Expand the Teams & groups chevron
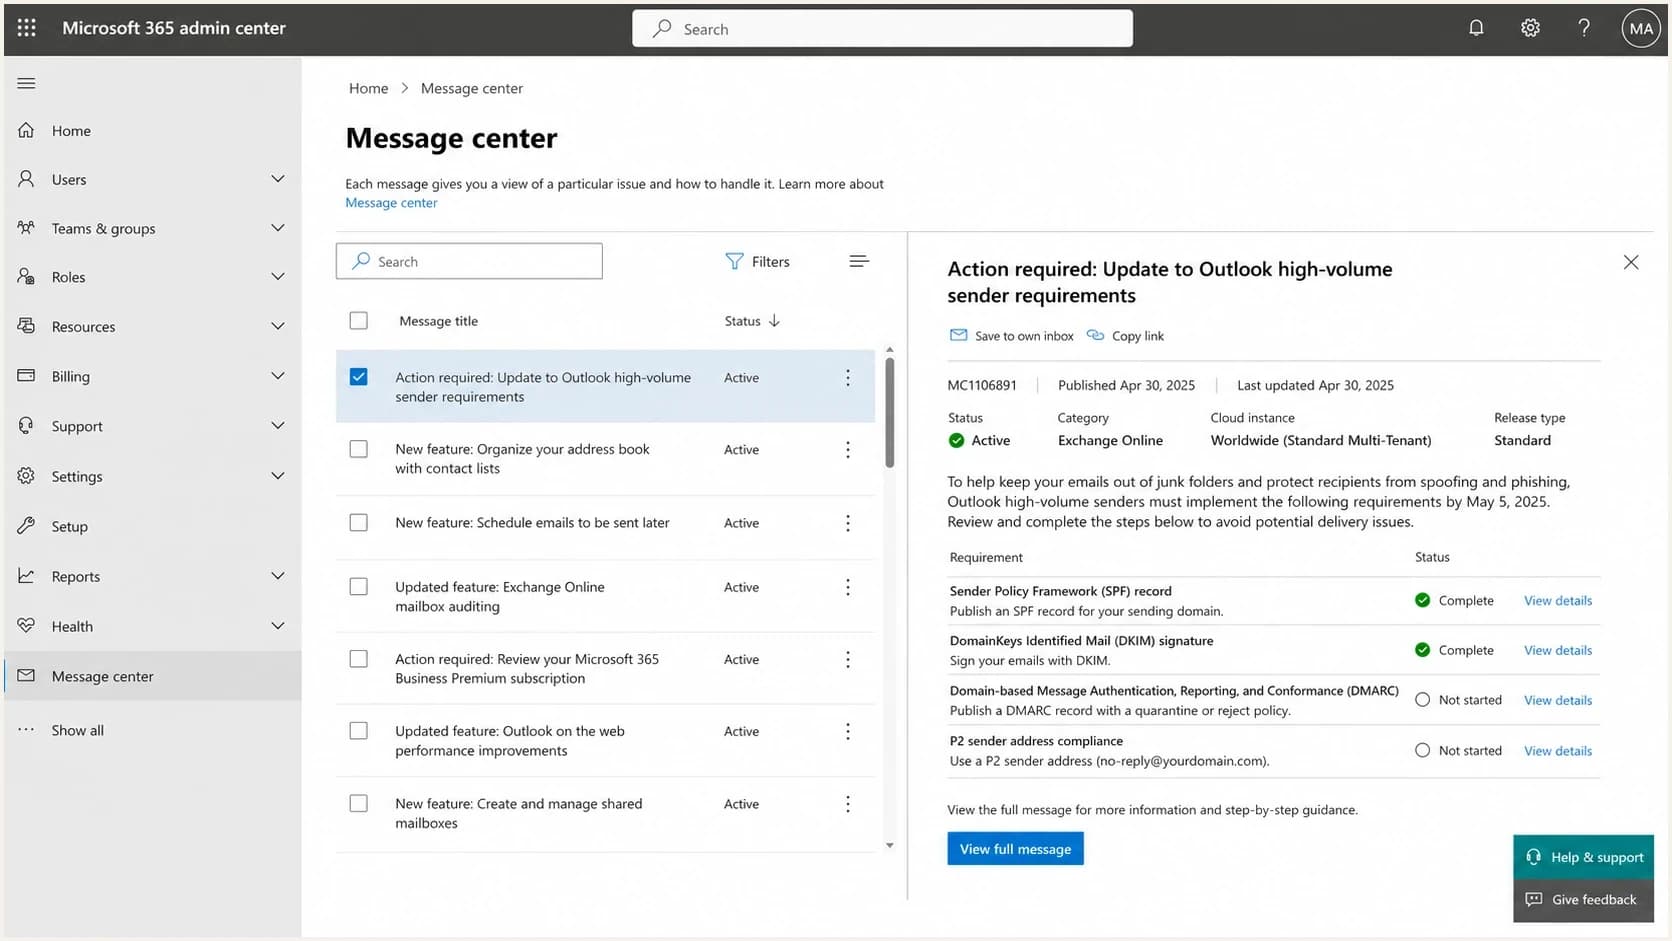1672x941 pixels. coord(278,228)
